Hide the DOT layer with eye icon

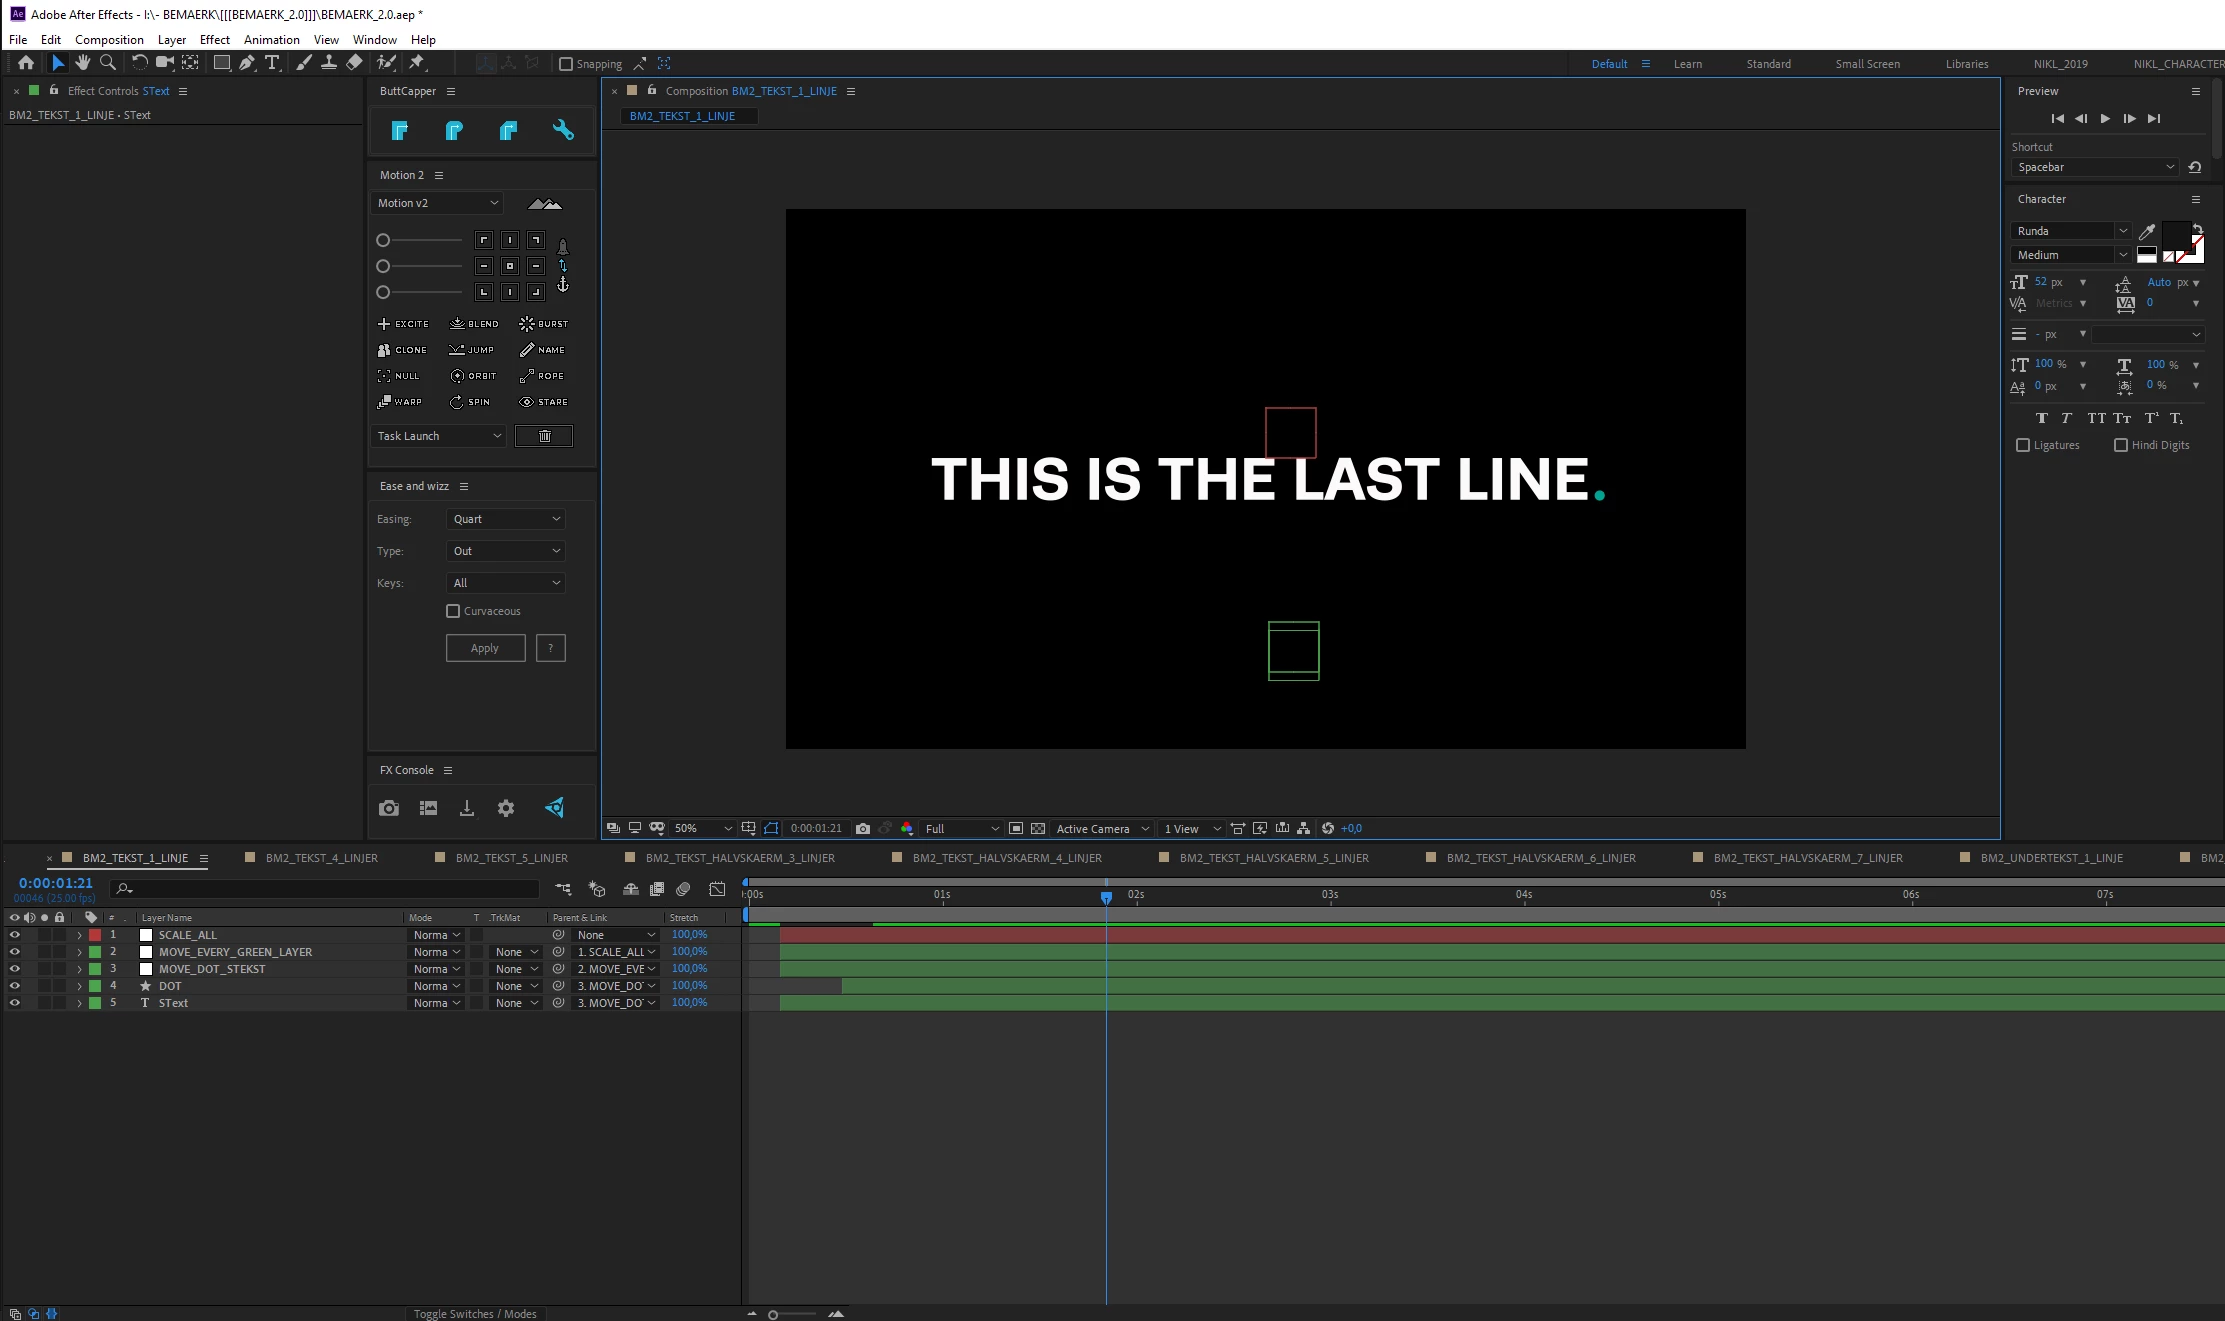pyautogui.click(x=14, y=986)
